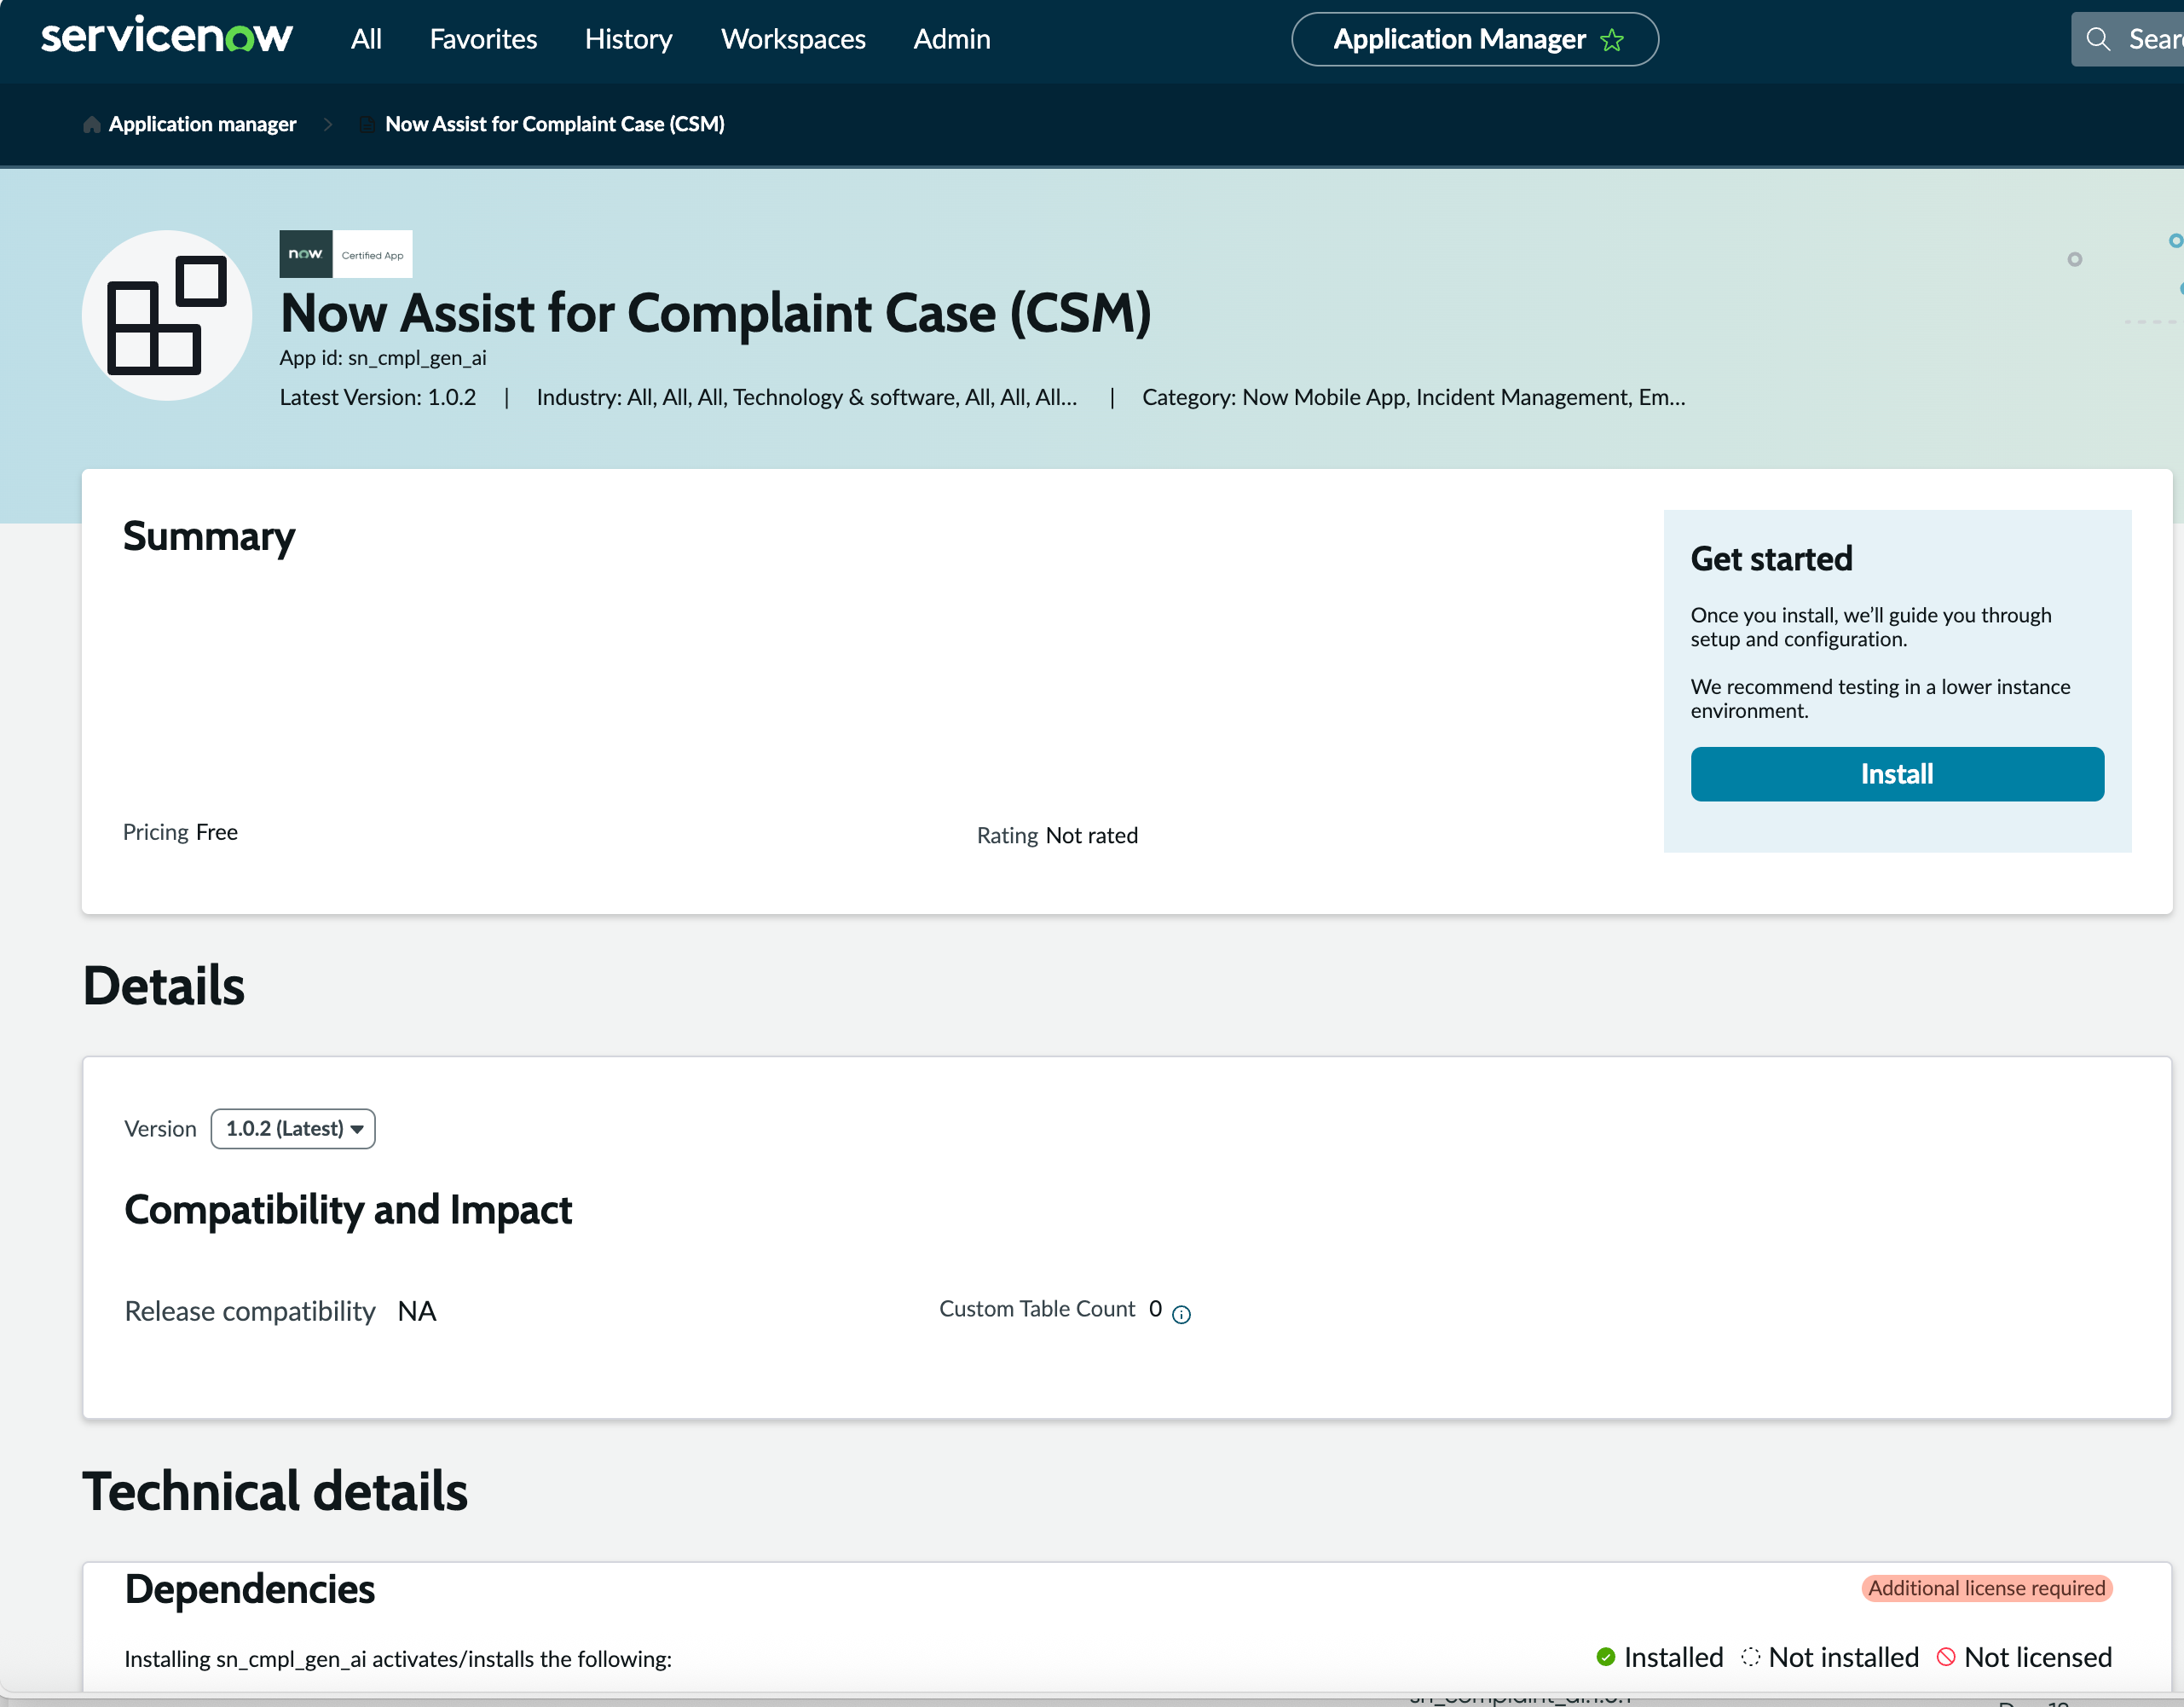Click the application logo tile icon
2184x1707 pixels.
tap(167, 315)
